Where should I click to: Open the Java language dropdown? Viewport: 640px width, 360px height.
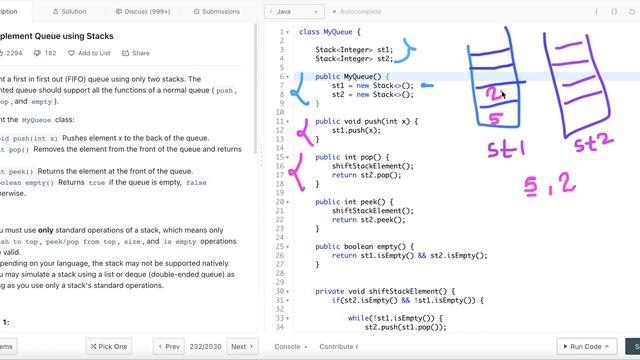tap(294, 11)
